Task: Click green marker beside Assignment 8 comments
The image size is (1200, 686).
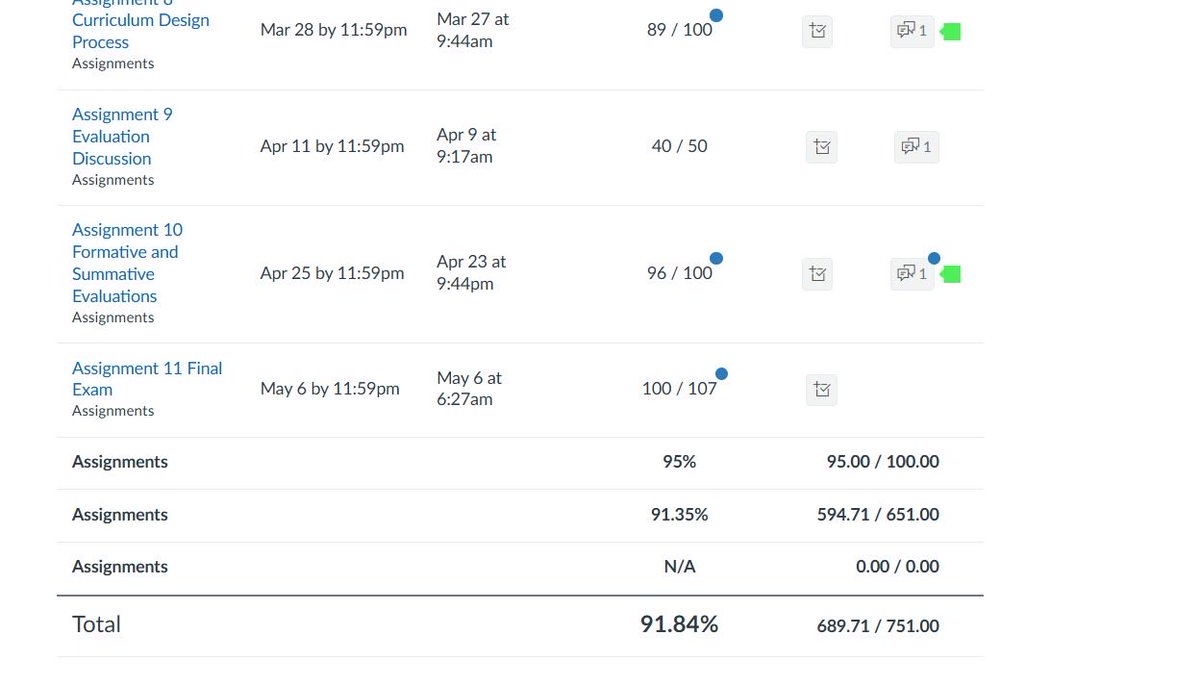Action: 951,32
